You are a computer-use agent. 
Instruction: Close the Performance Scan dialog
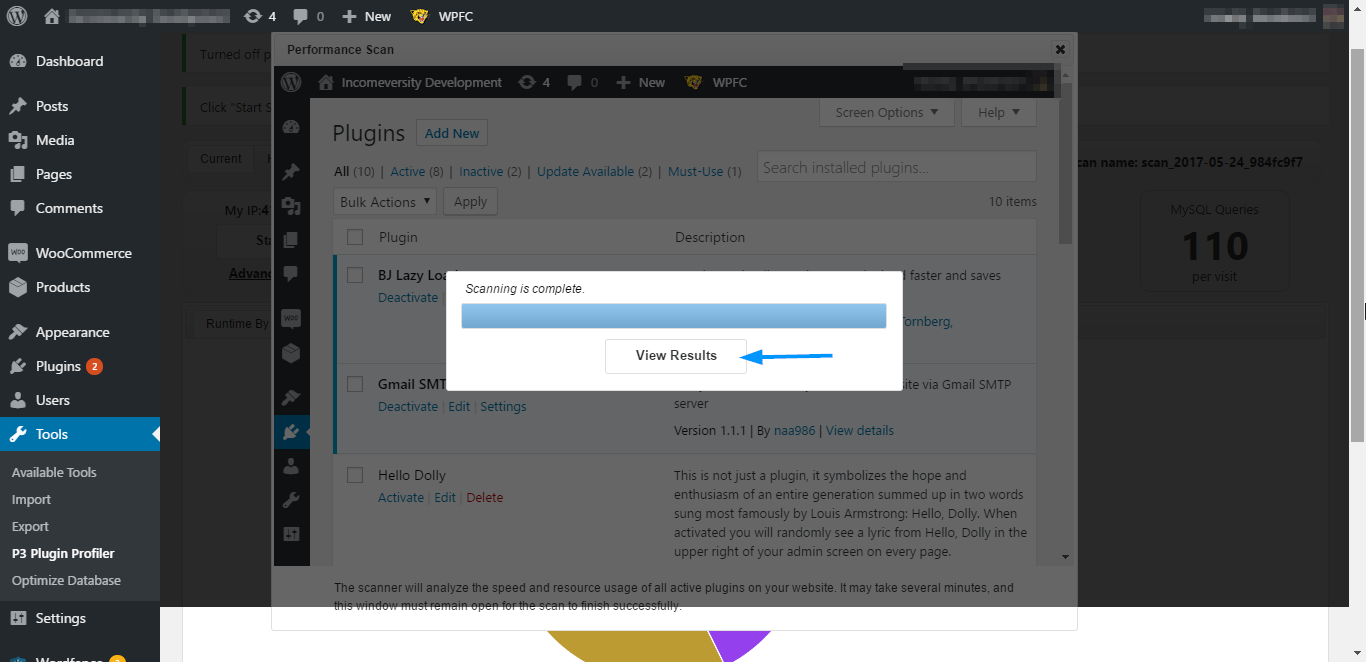(1060, 49)
